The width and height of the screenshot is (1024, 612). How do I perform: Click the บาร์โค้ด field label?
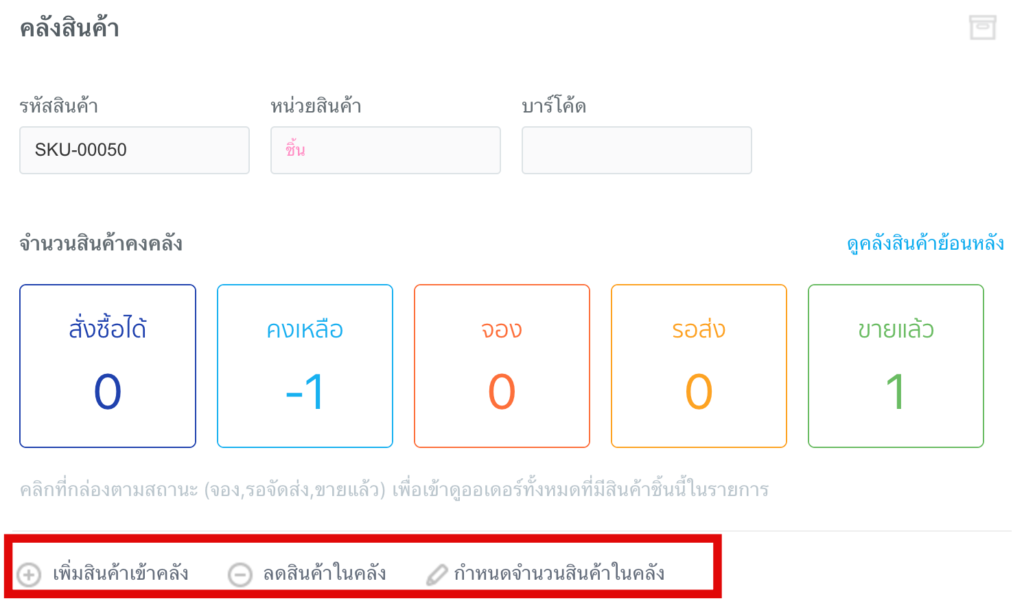pyautogui.click(x=554, y=105)
